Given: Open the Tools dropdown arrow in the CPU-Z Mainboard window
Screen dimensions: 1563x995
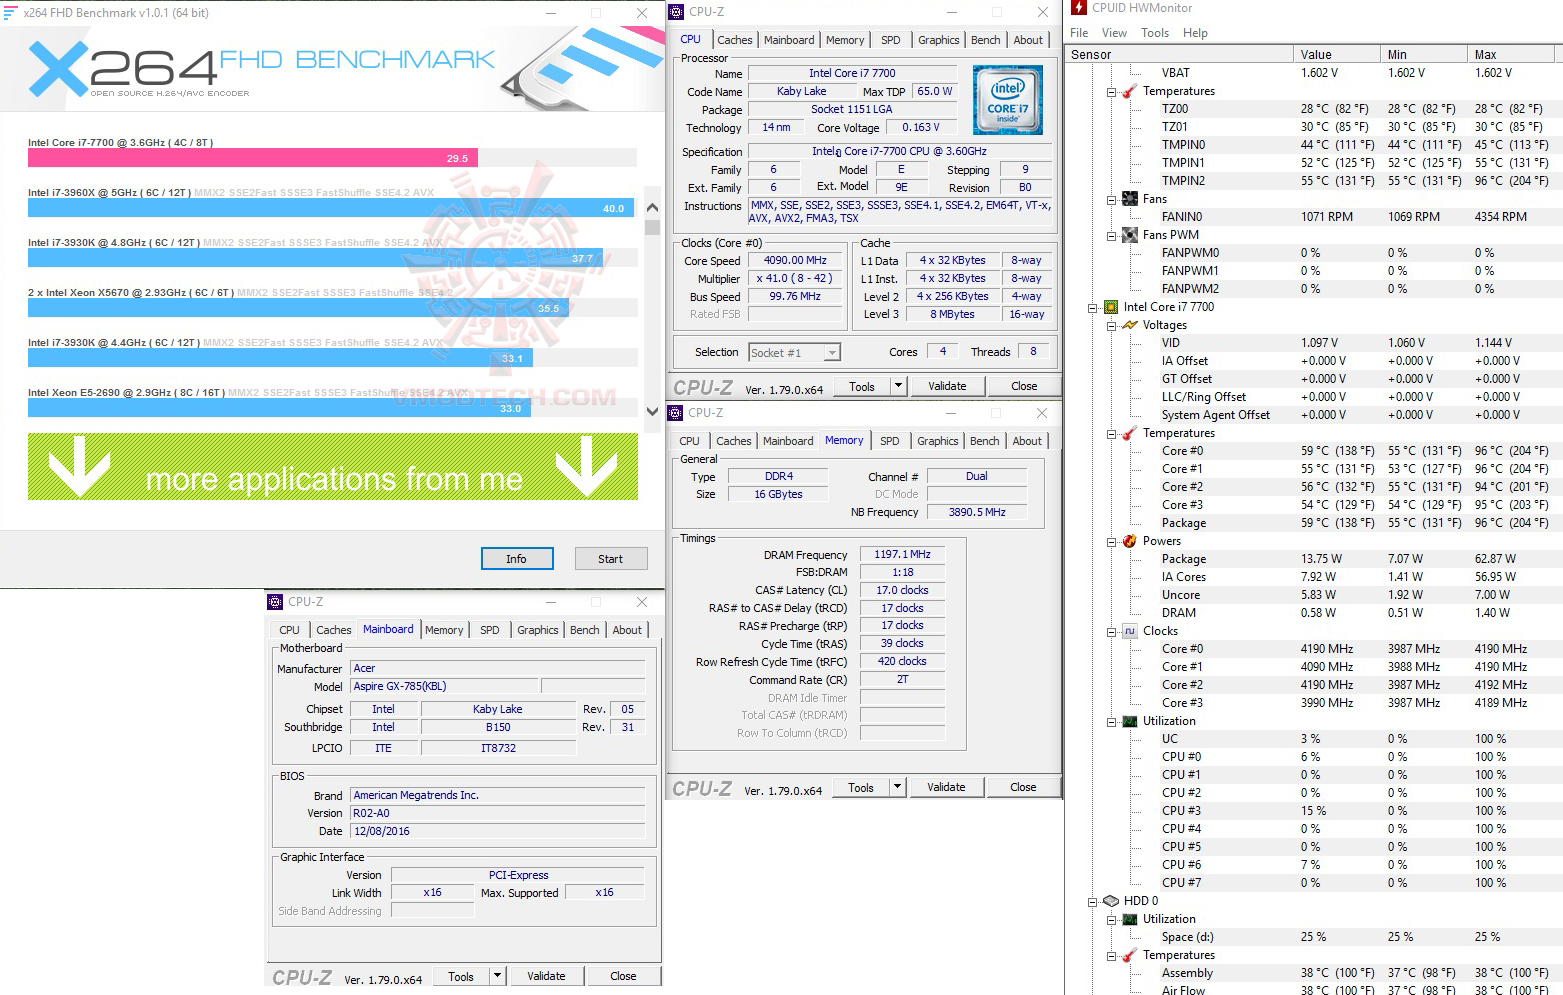Looking at the screenshot, I should (x=497, y=976).
